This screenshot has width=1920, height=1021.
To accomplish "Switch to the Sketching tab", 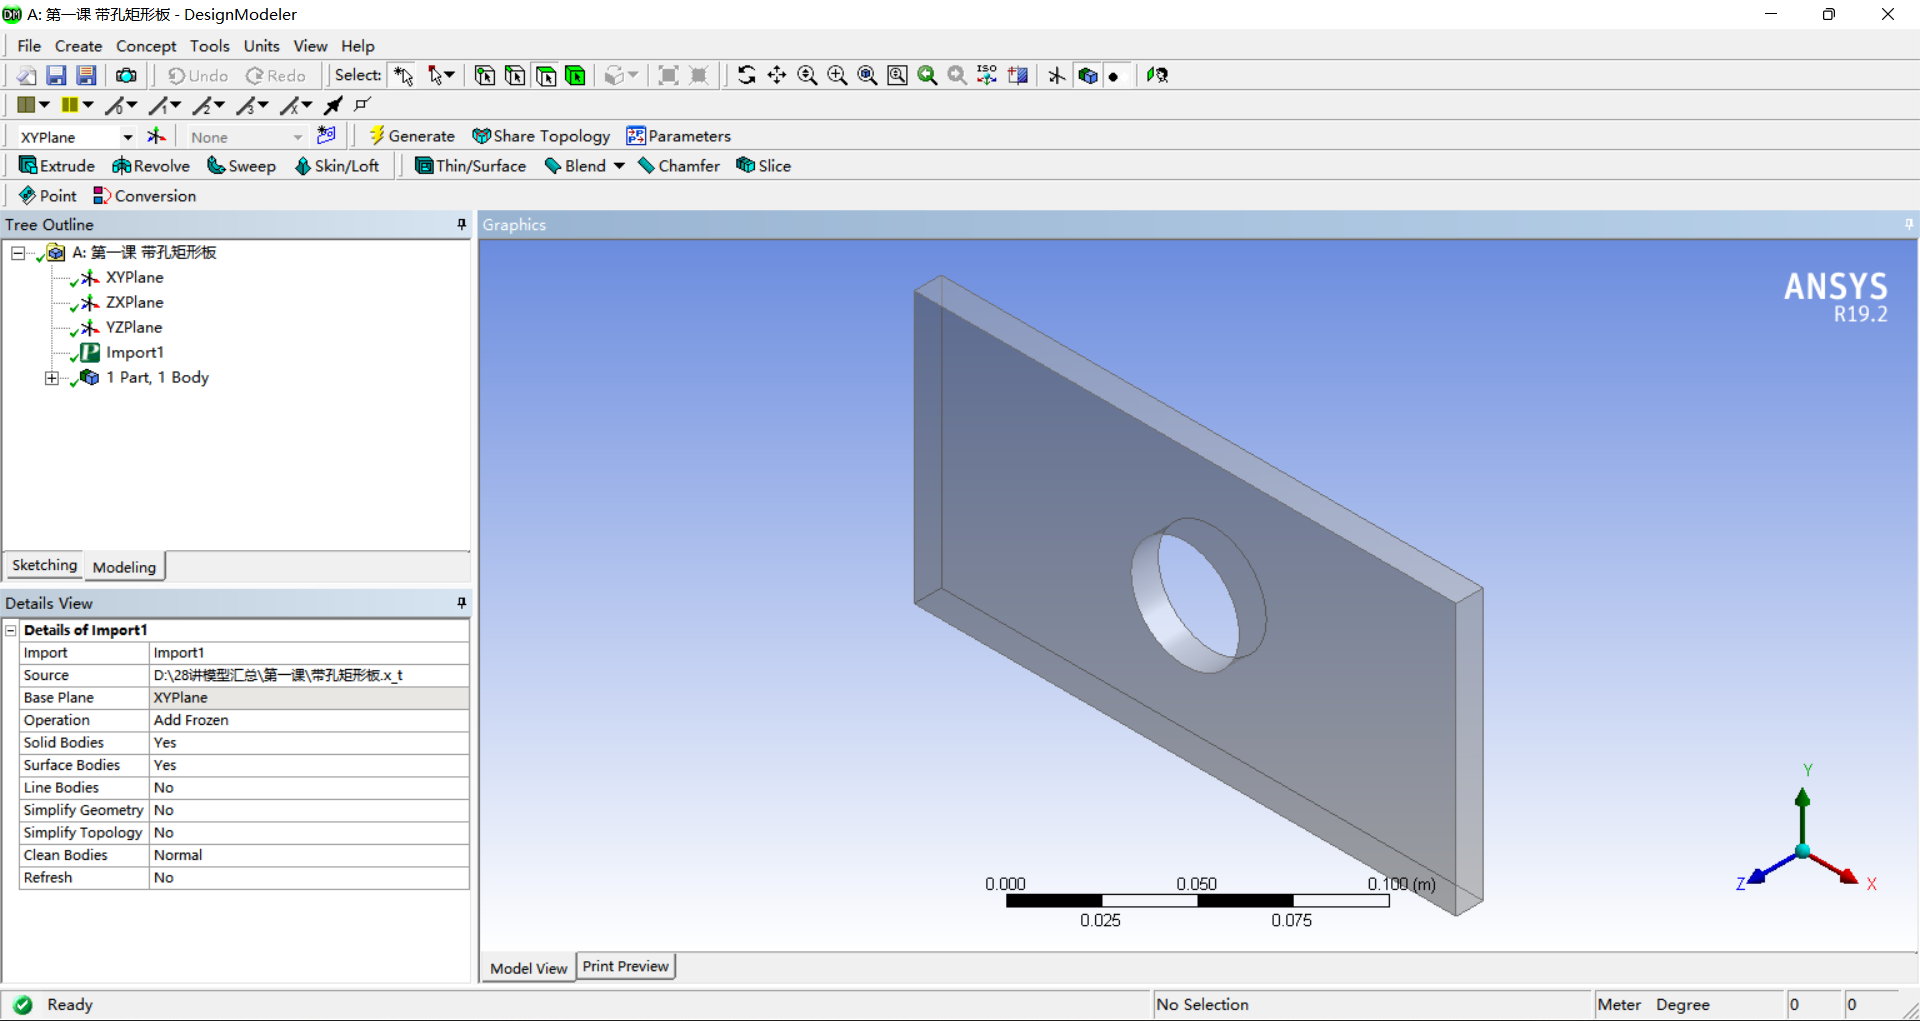I will pos(44,566).
